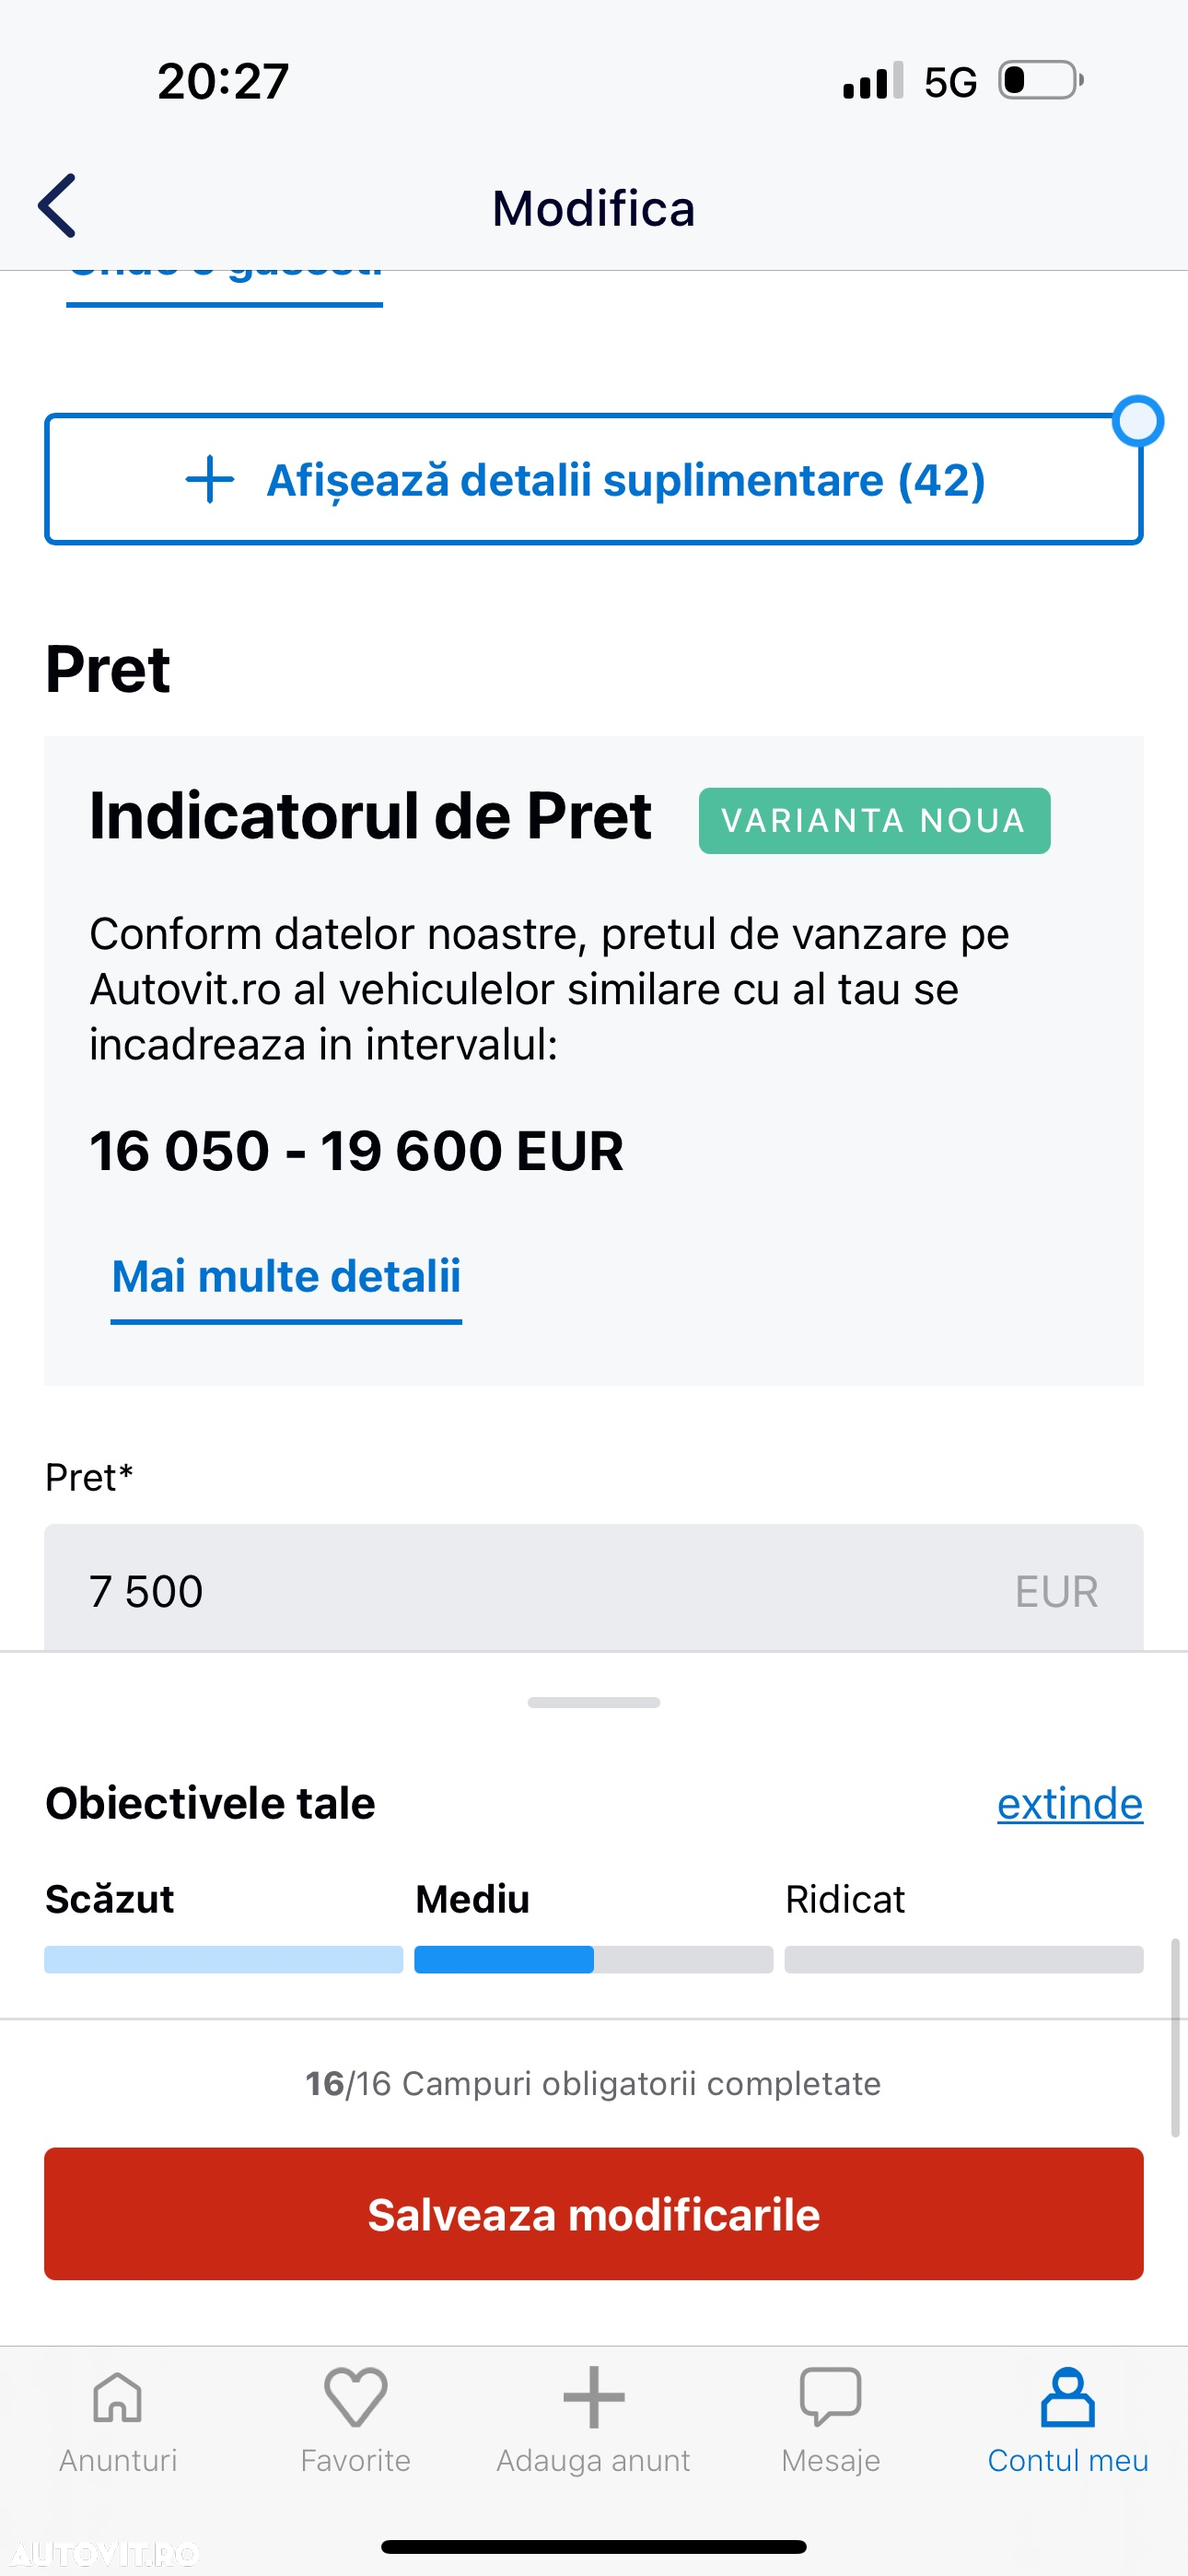The width and height of the screenshot is (1188, 2576).
Task: Tap the partially hidden underlined link at top
Action: [225, 285]
